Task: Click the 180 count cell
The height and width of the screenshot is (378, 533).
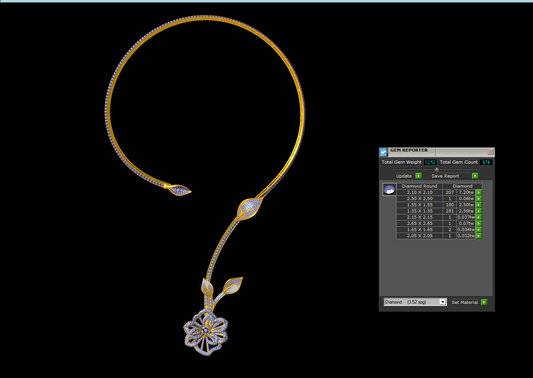Action: tap(450, 205)
